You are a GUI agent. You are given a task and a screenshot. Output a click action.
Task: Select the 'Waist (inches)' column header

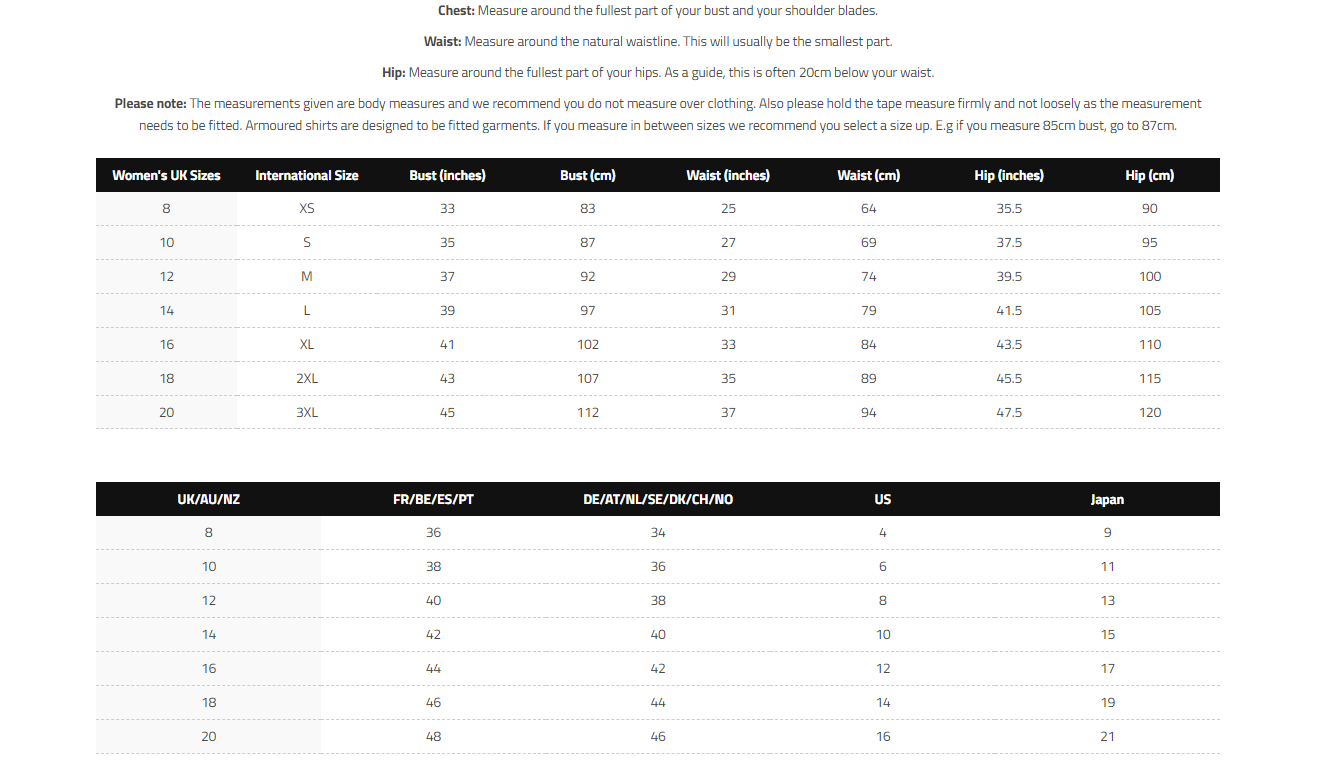coord(728,175)
